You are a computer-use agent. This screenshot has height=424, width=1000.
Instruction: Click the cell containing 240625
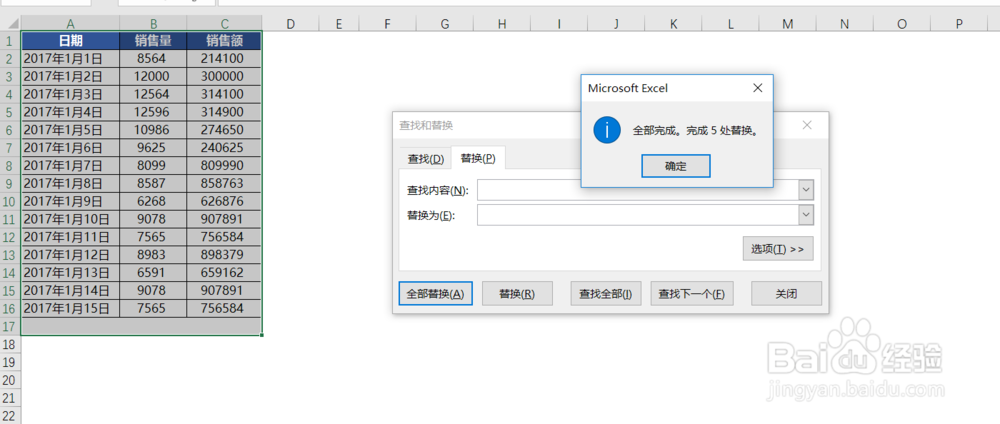pyautogui.click(x=224, y=148)
